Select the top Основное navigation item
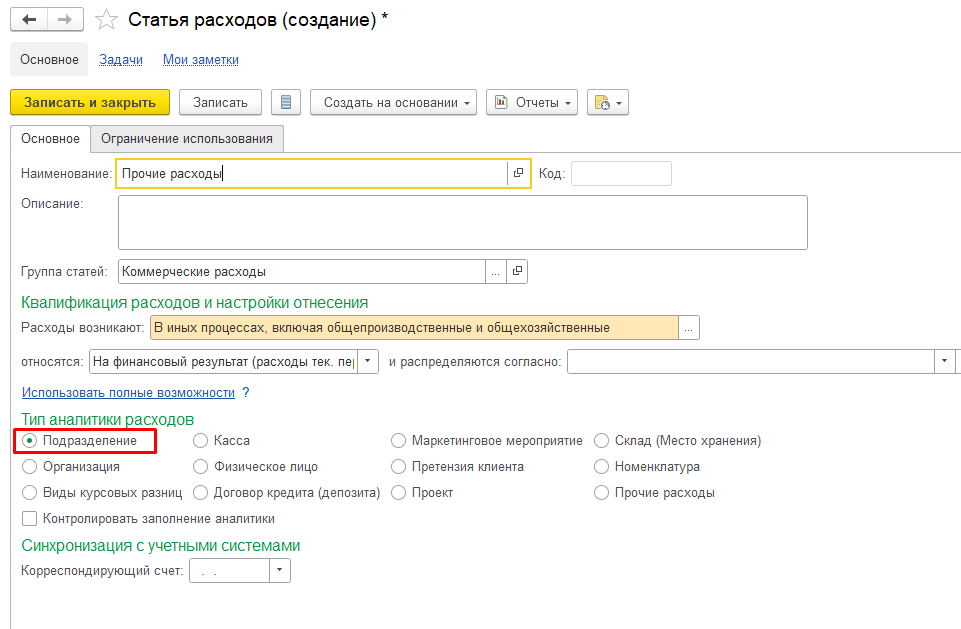Image resolution: width=961 pixels, height=629 pixels. point(49,59)
